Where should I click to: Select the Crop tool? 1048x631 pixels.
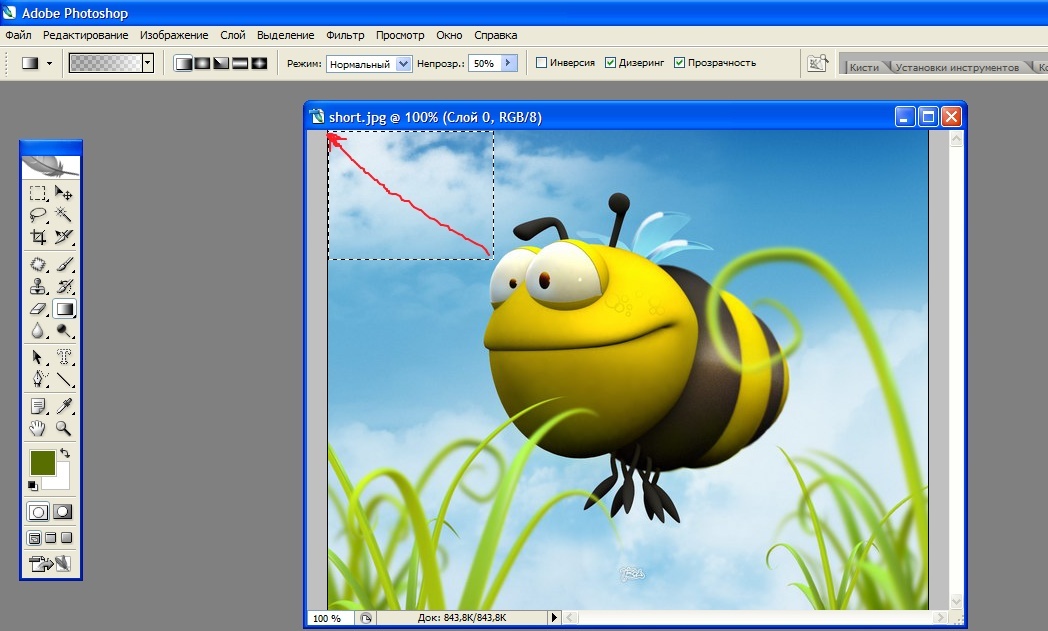[x=38, y=237]
